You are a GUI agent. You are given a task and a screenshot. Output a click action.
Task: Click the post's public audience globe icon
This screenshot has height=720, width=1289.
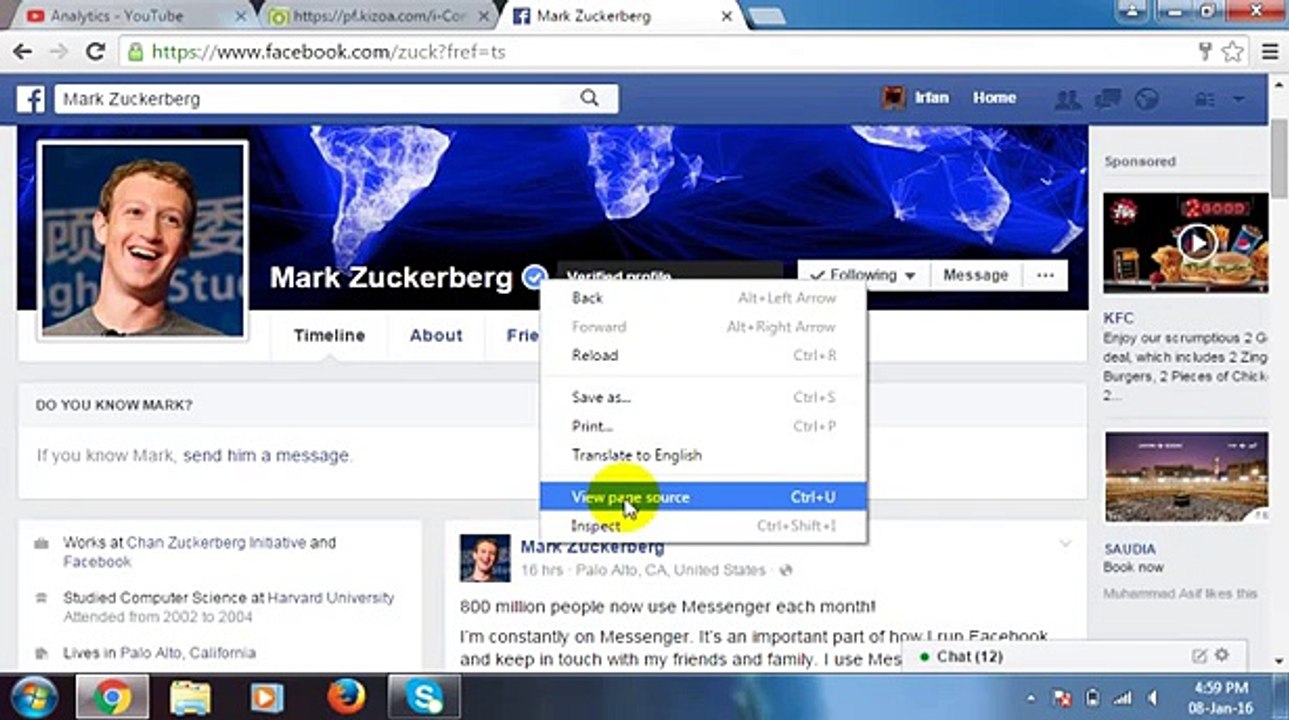[785, 571]
